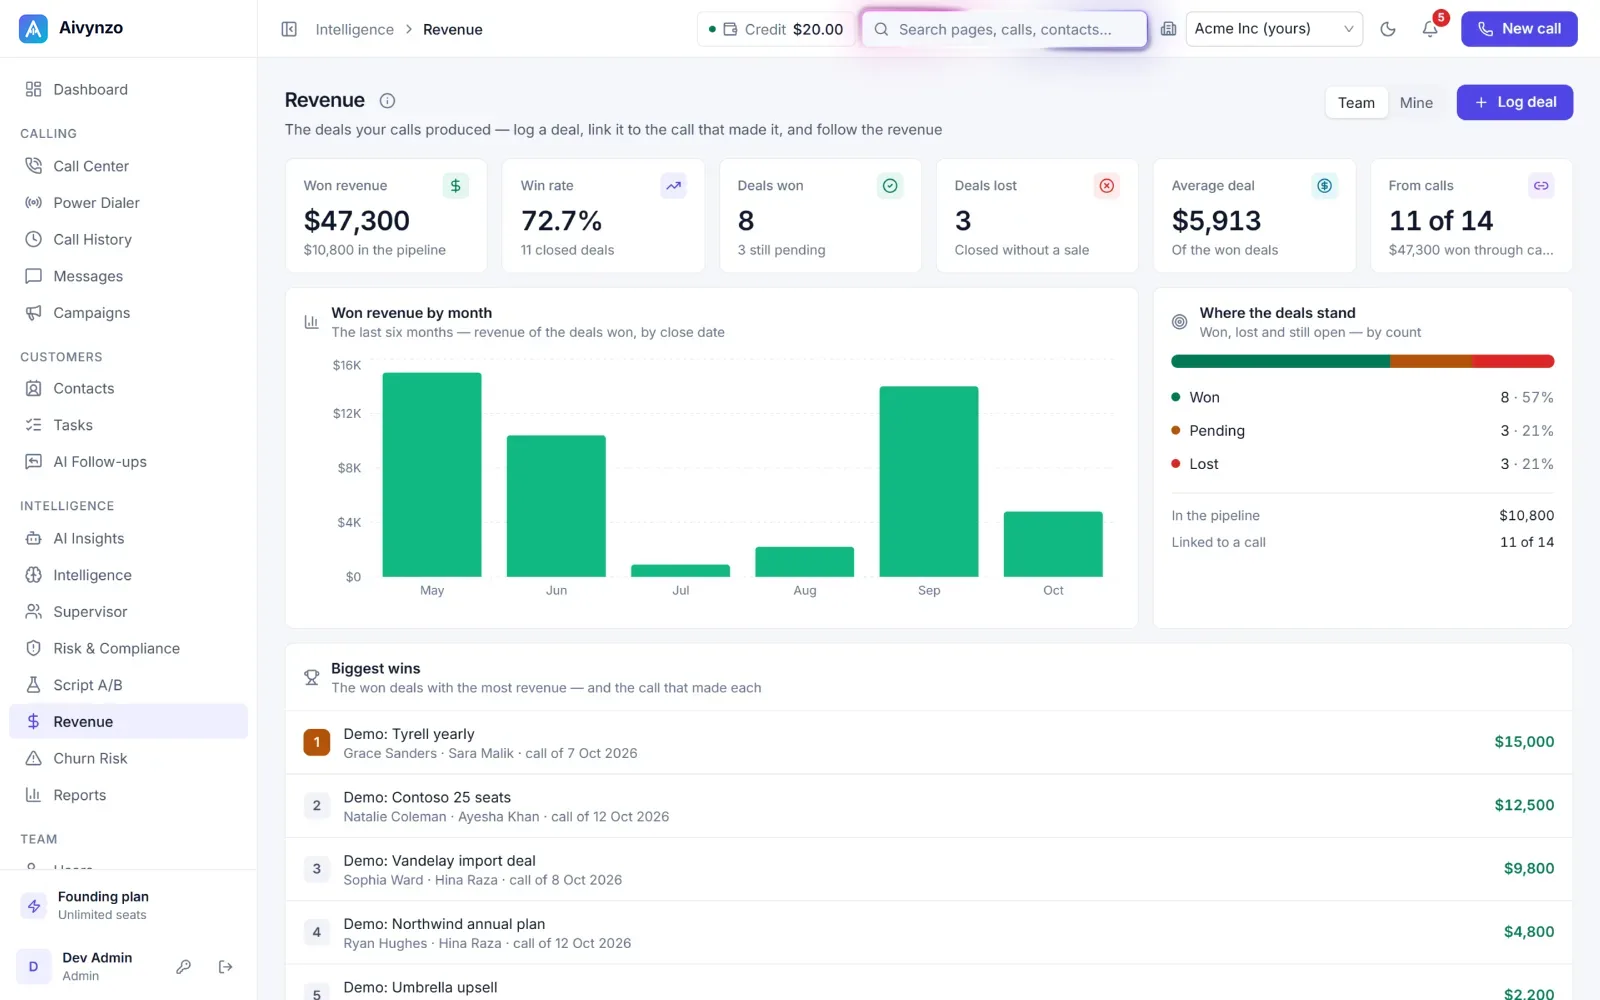Image resolution: width=1600 pixels, height=1000 pixels.
Task: Click the Log deal button
Action: click(1514, 102)
